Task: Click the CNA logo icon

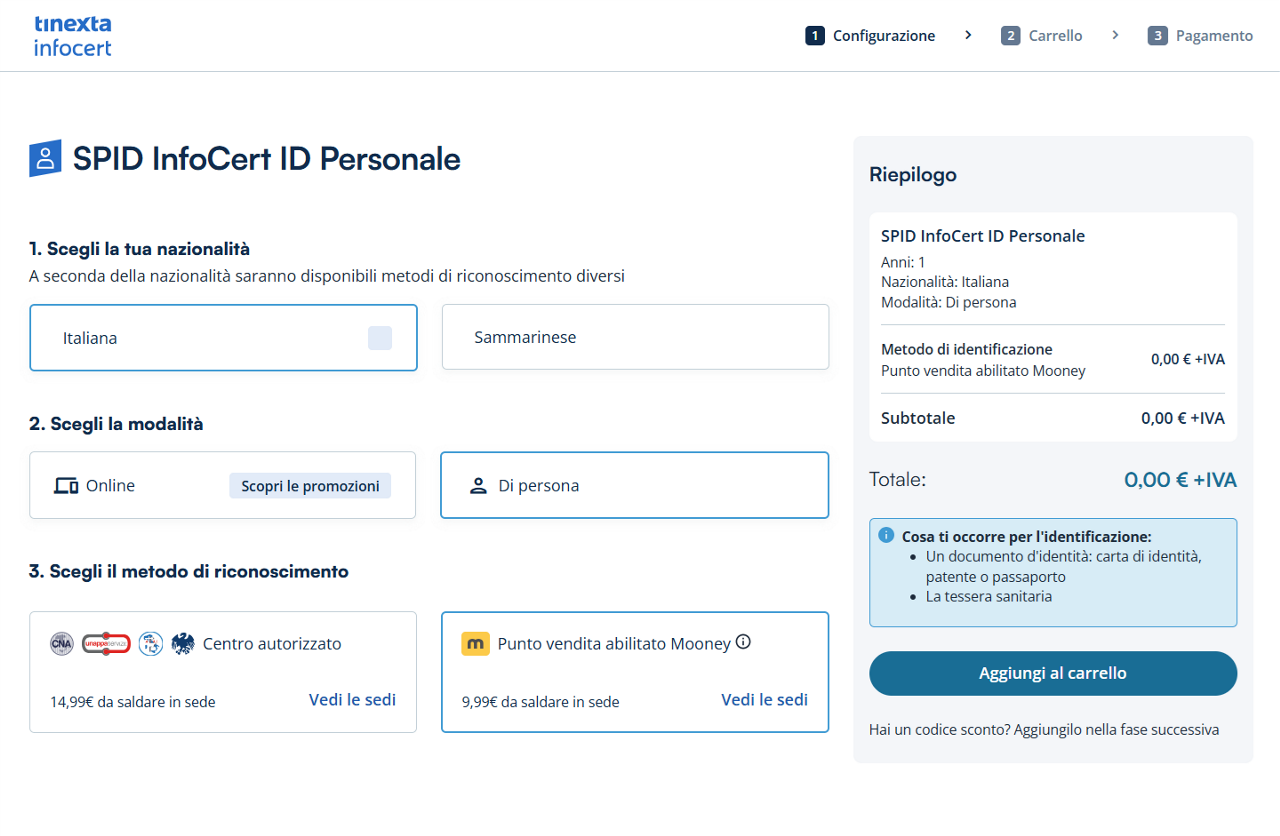Action: pos(62,643)
